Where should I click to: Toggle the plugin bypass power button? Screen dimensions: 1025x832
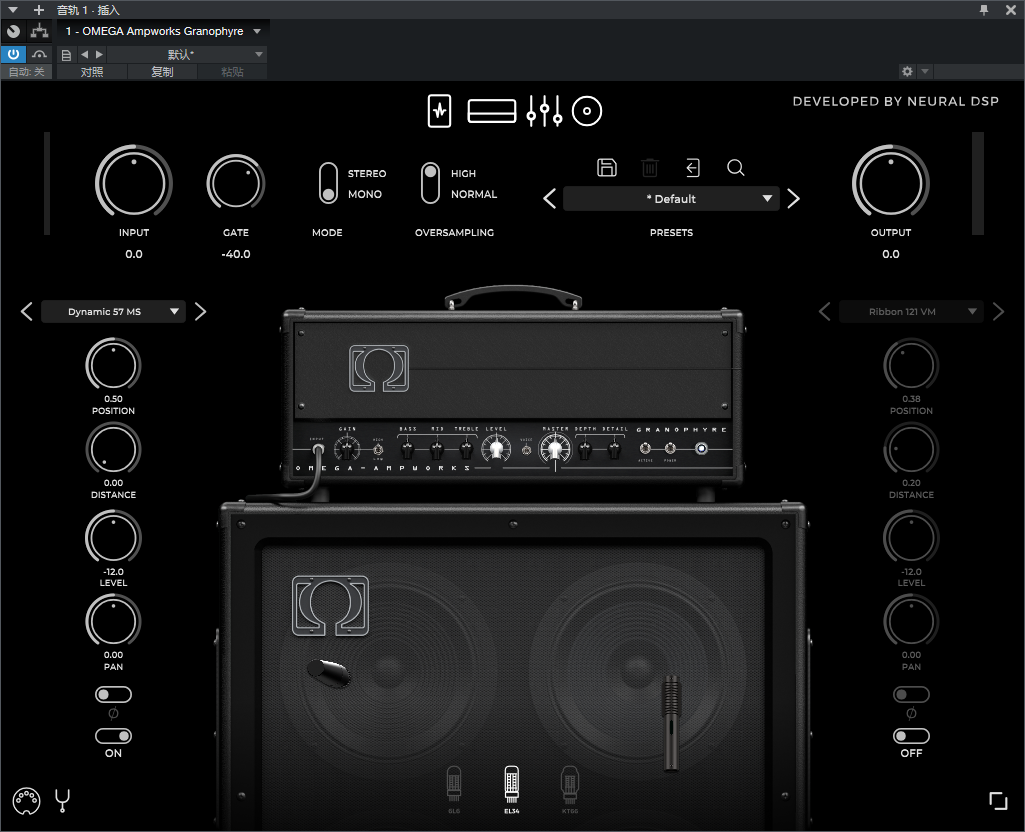[x=13, y=54]
